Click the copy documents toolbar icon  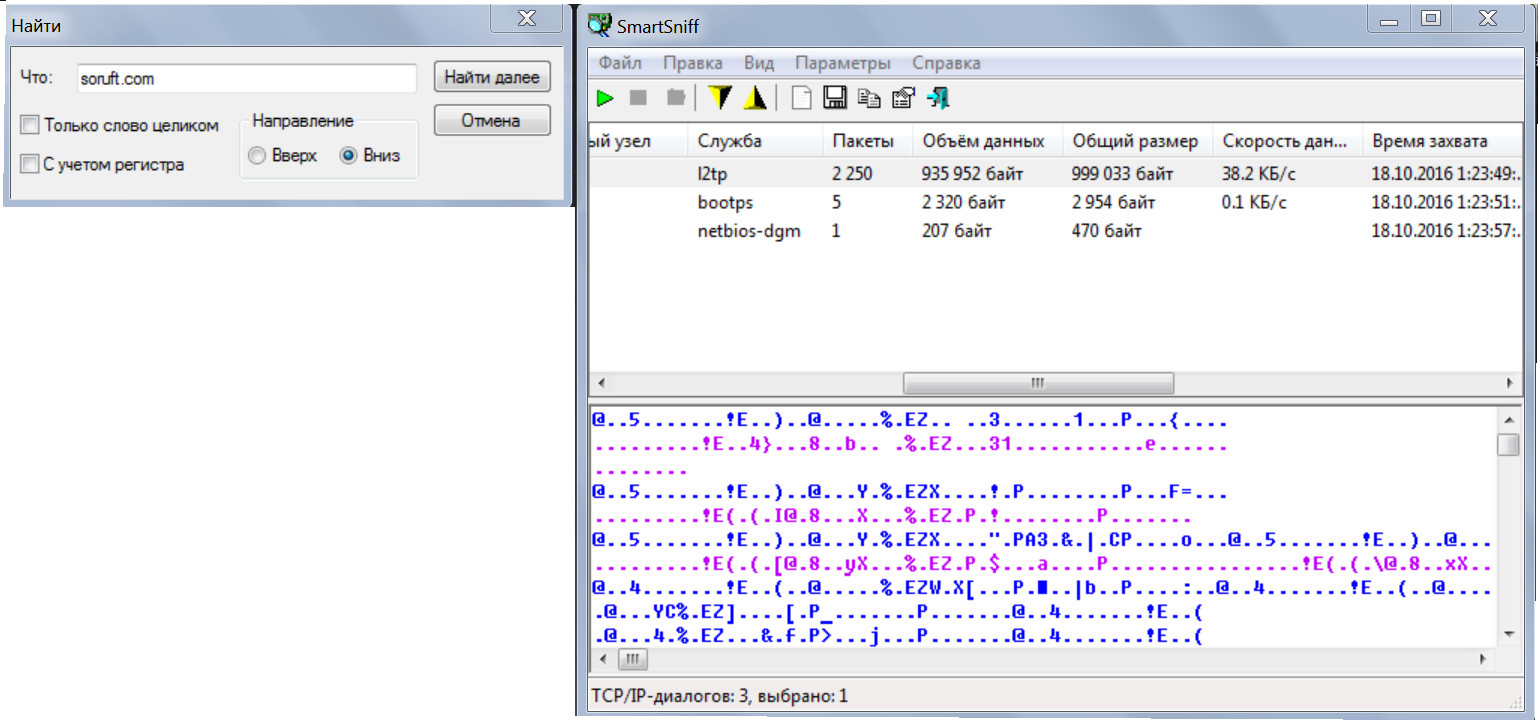870,98
